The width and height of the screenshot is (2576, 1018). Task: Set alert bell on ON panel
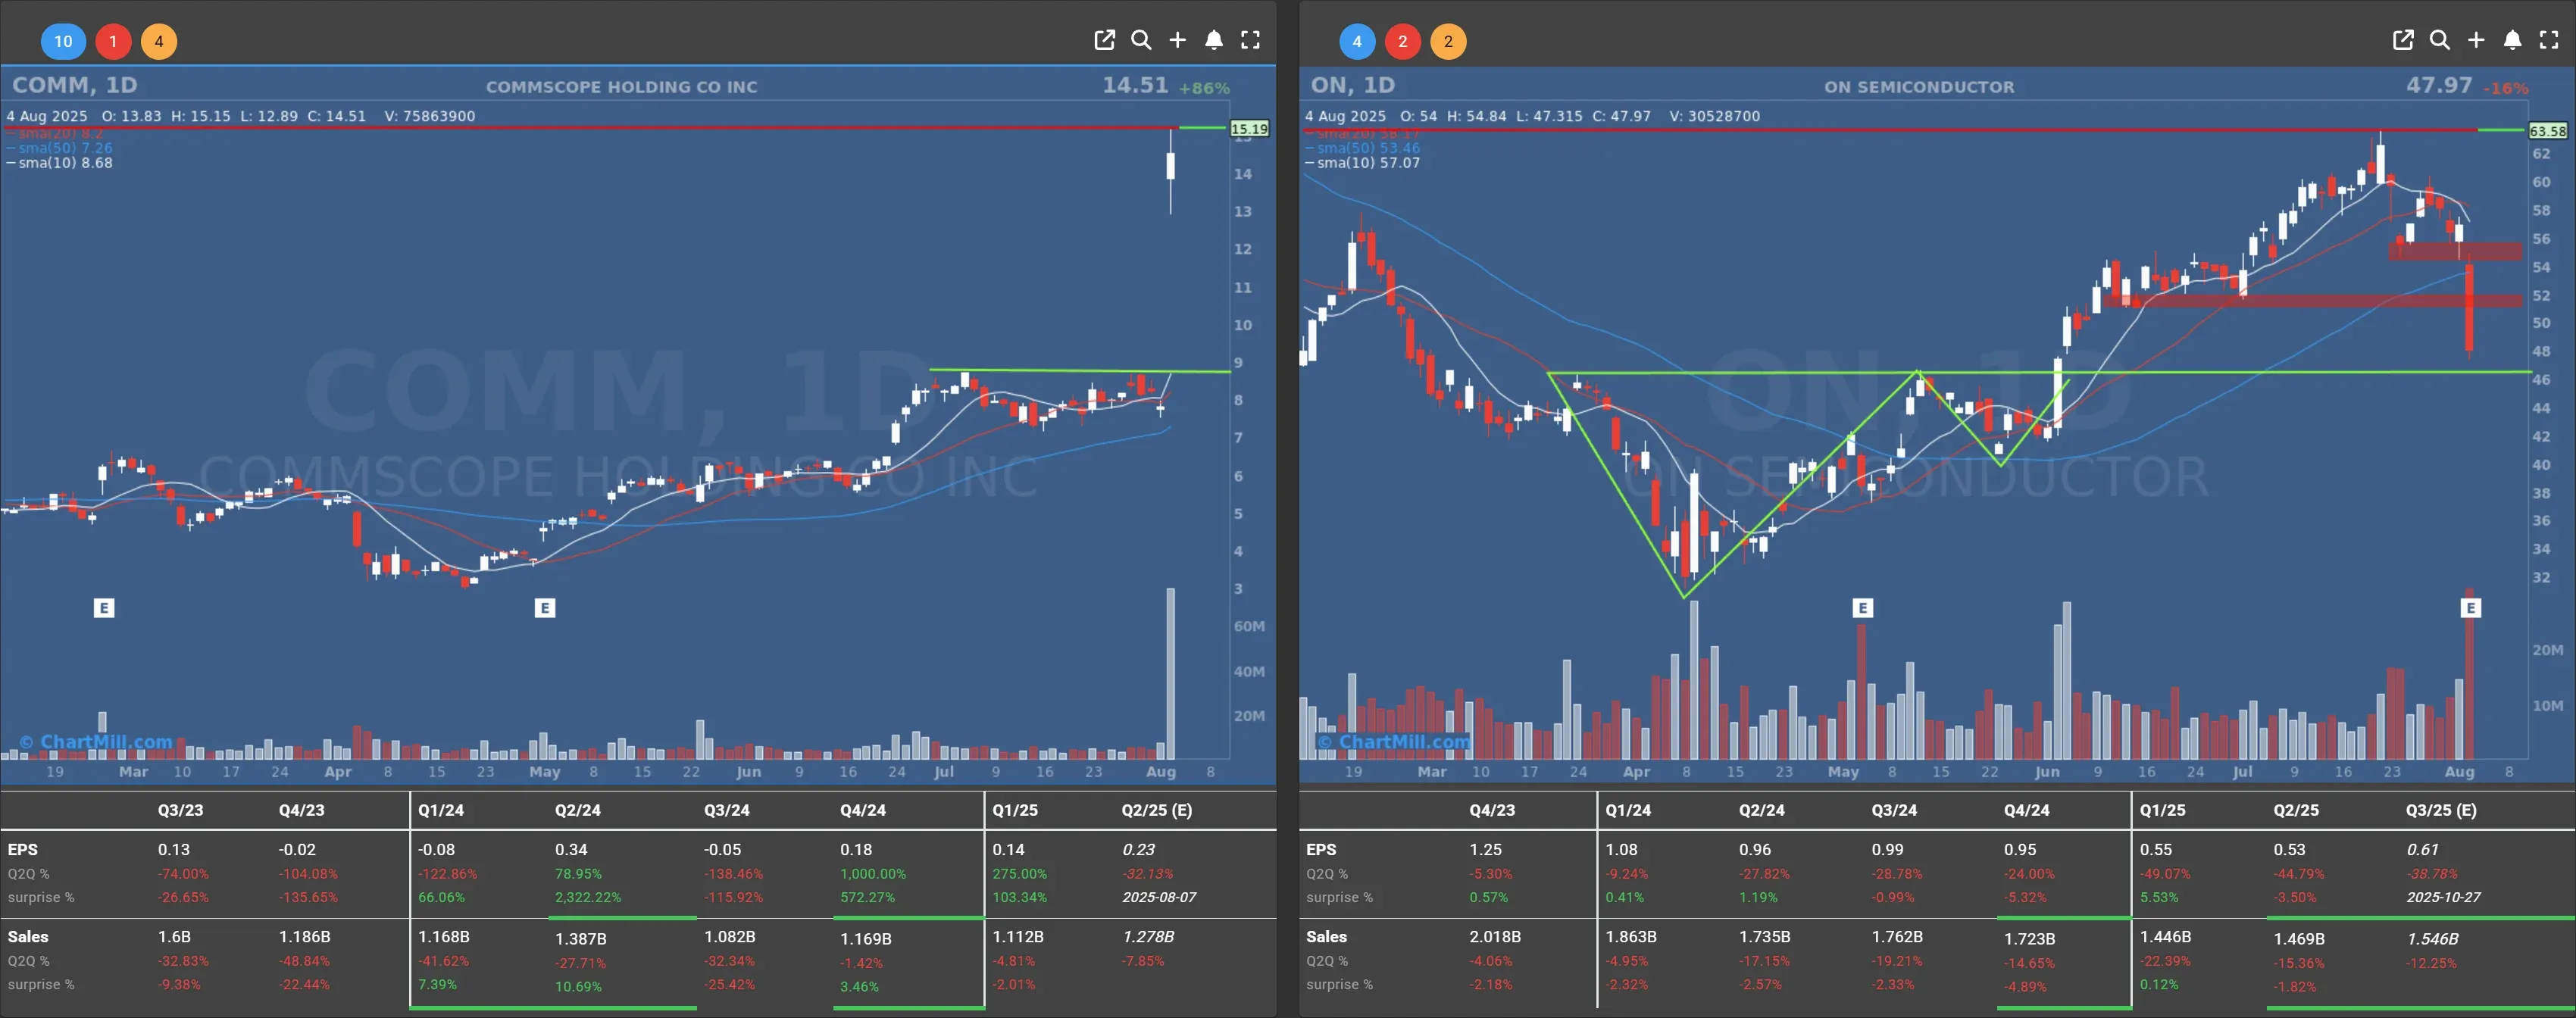point(2512,40)
